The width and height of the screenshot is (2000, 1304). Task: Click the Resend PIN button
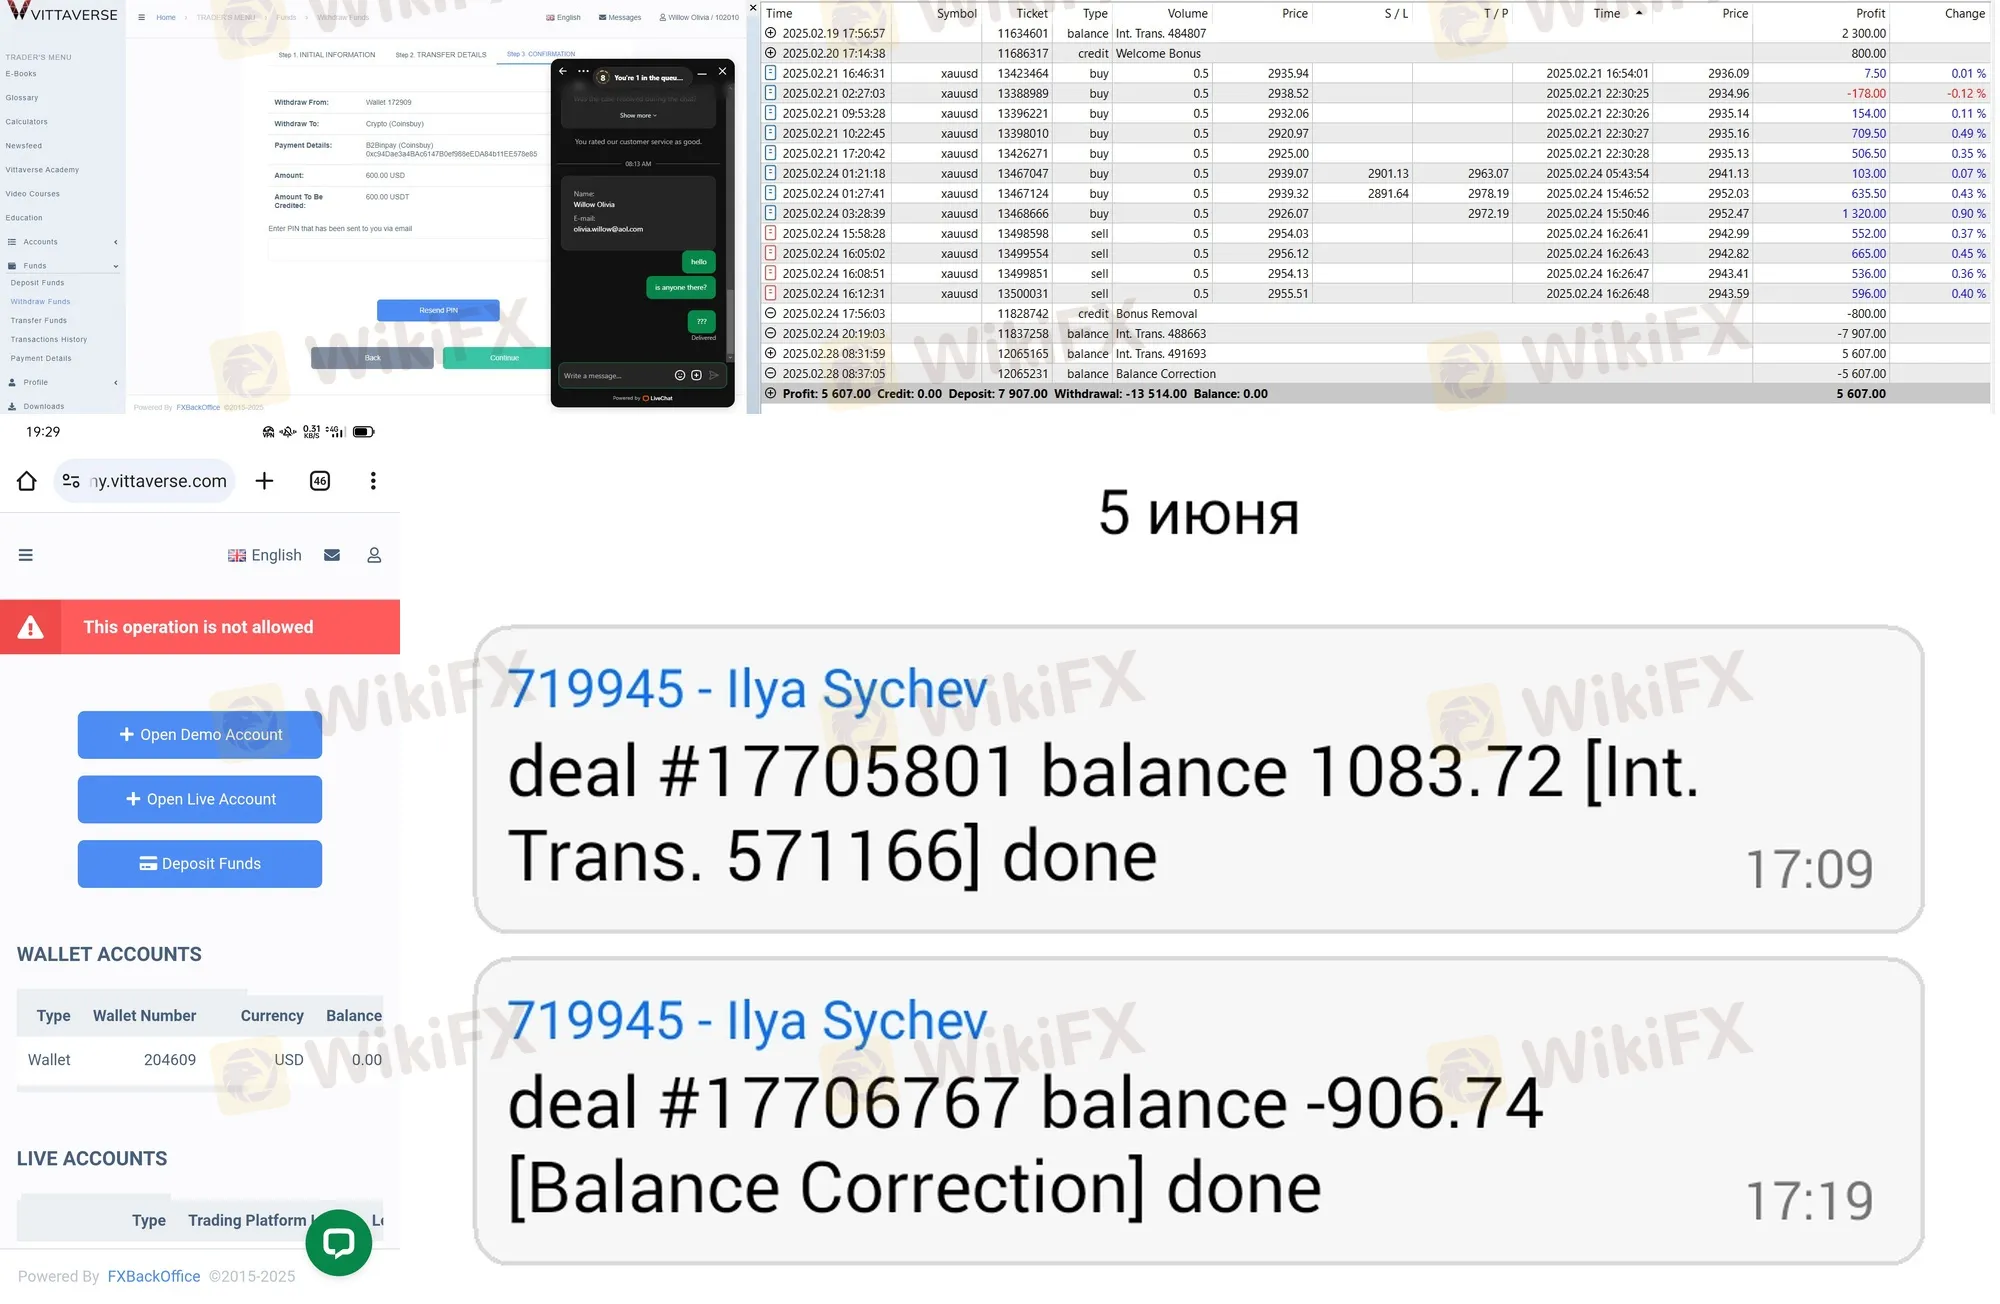[x=438, y=310]
